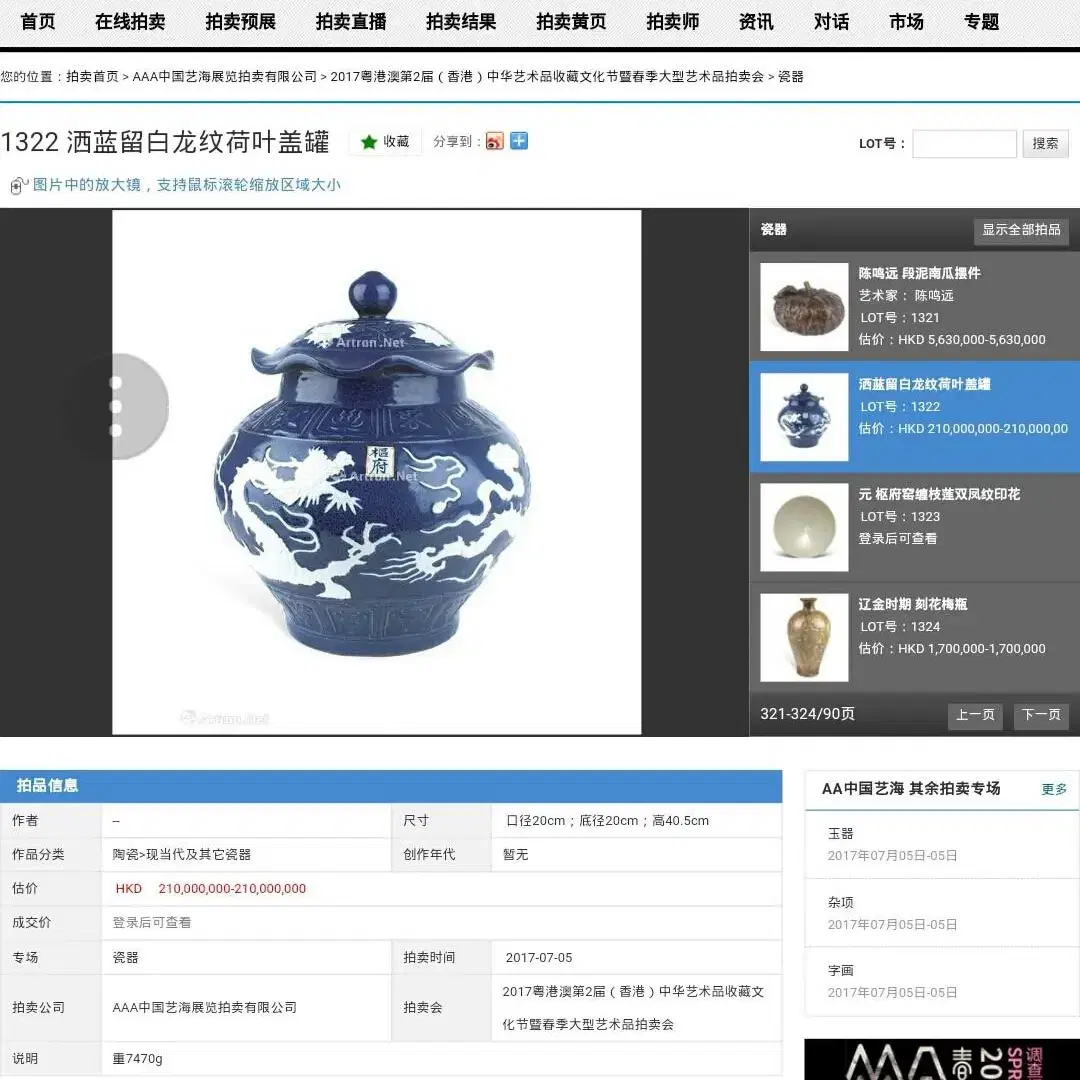Click the mouse magnifier hint icon

(19, 185)
